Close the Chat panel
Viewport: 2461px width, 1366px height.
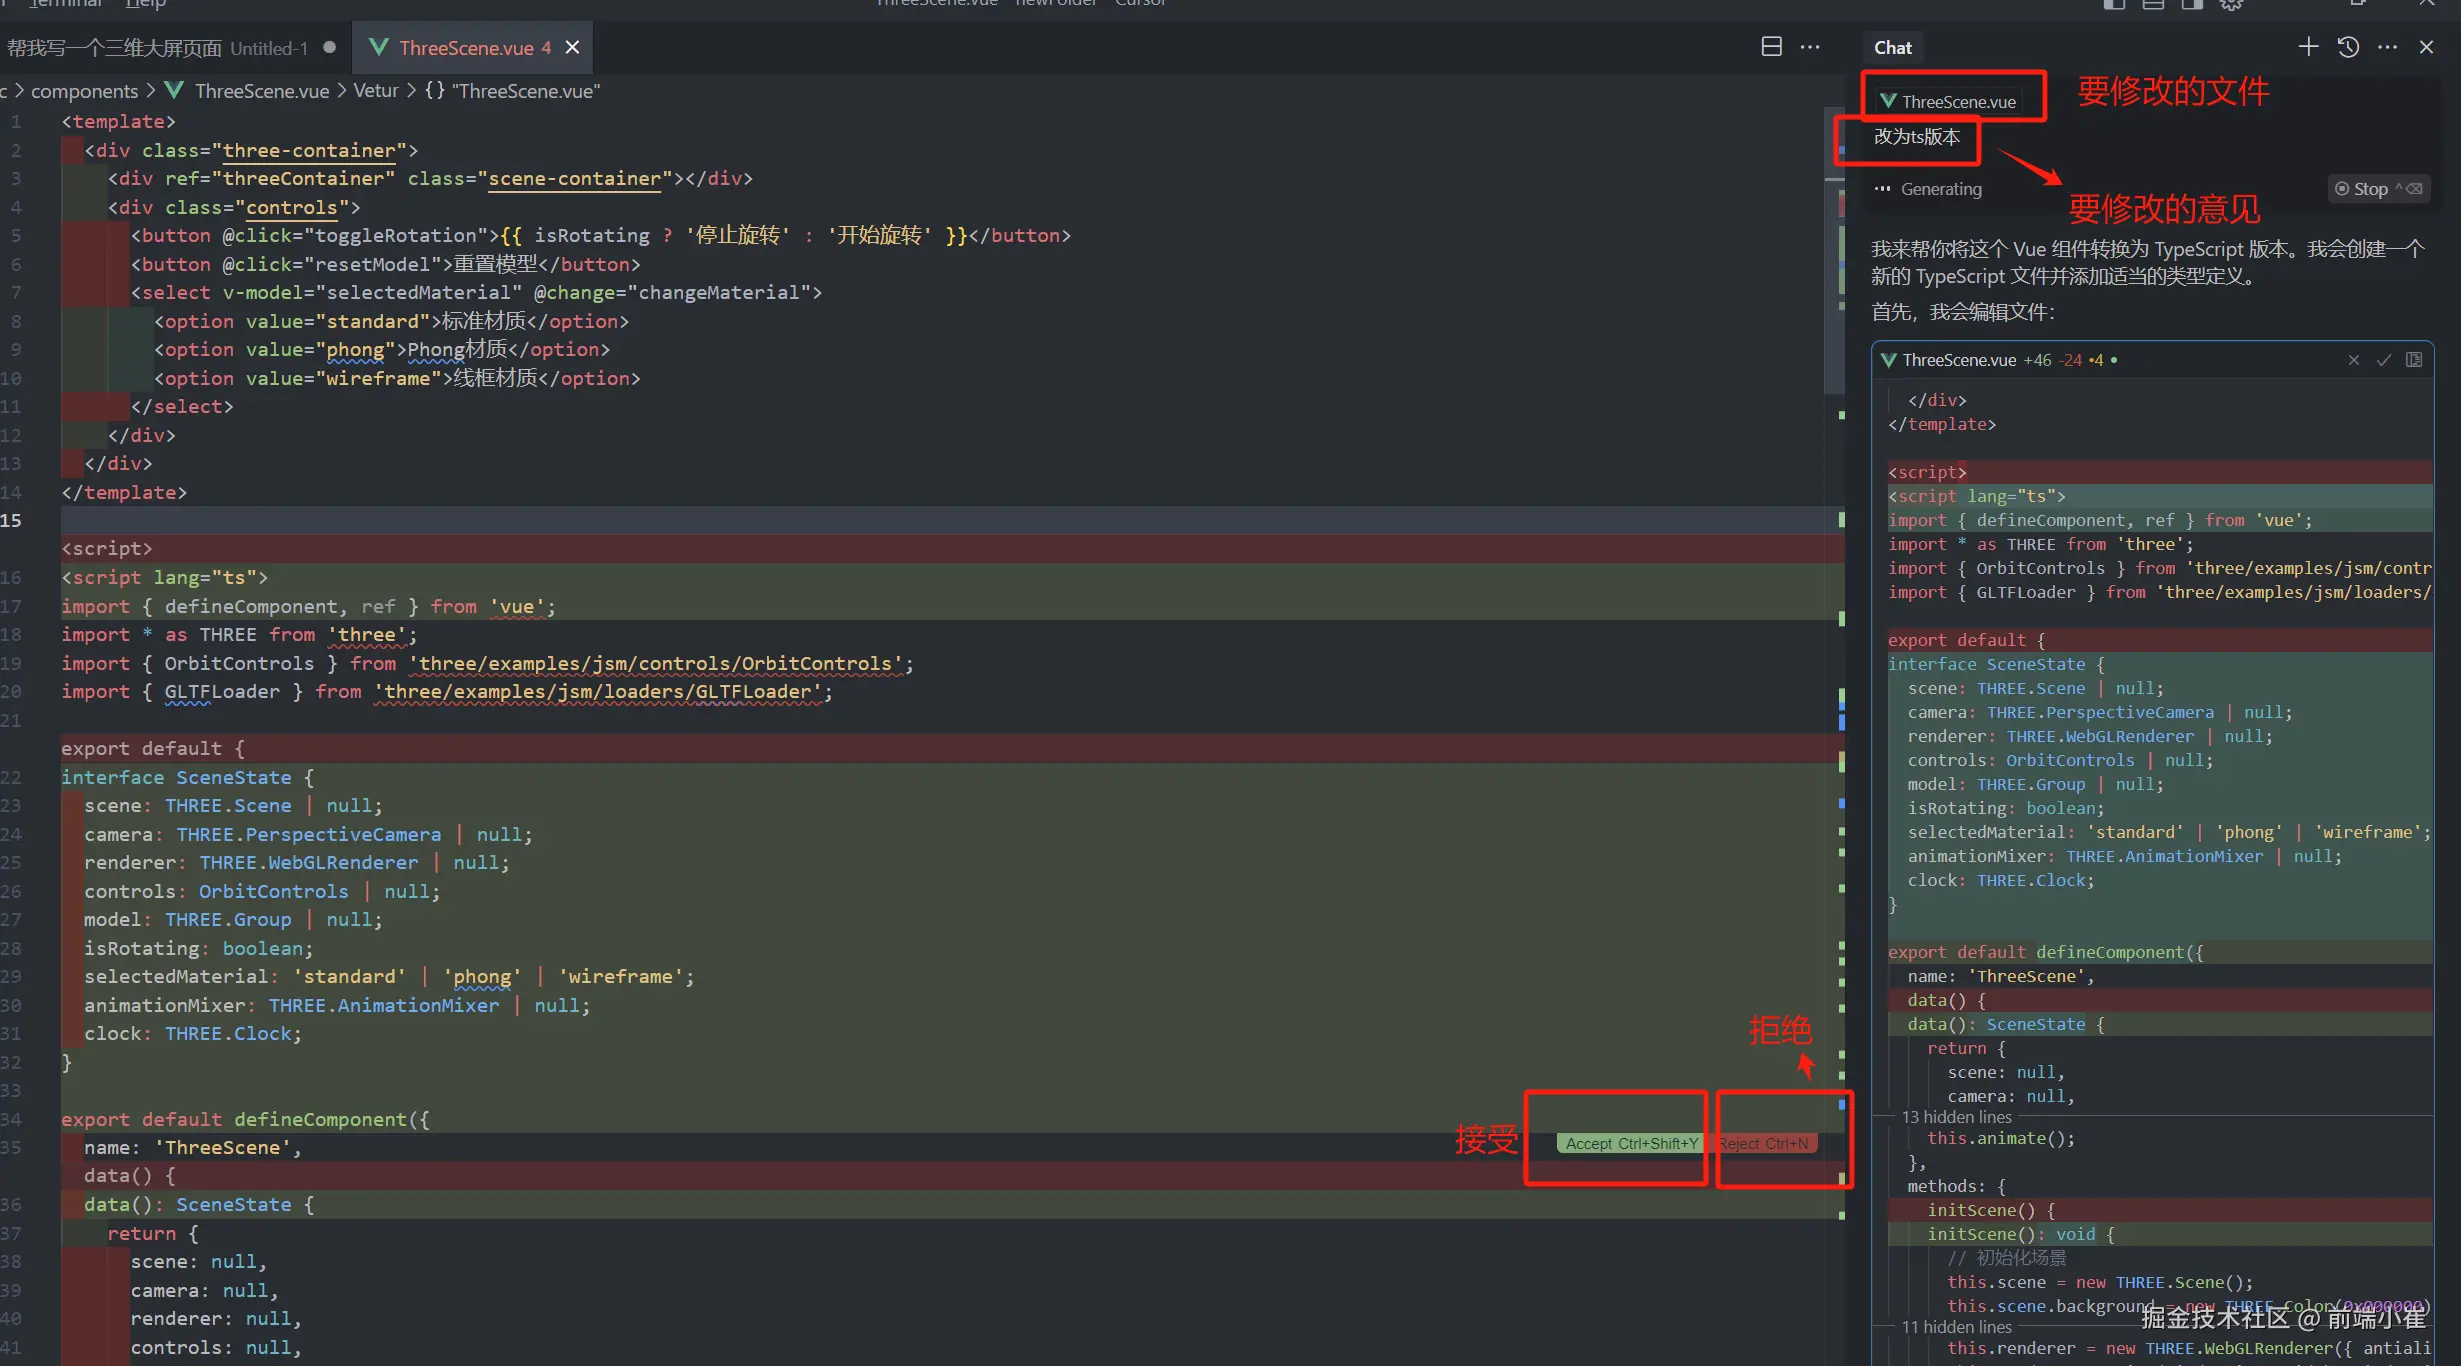click(x=2426, y=47)
